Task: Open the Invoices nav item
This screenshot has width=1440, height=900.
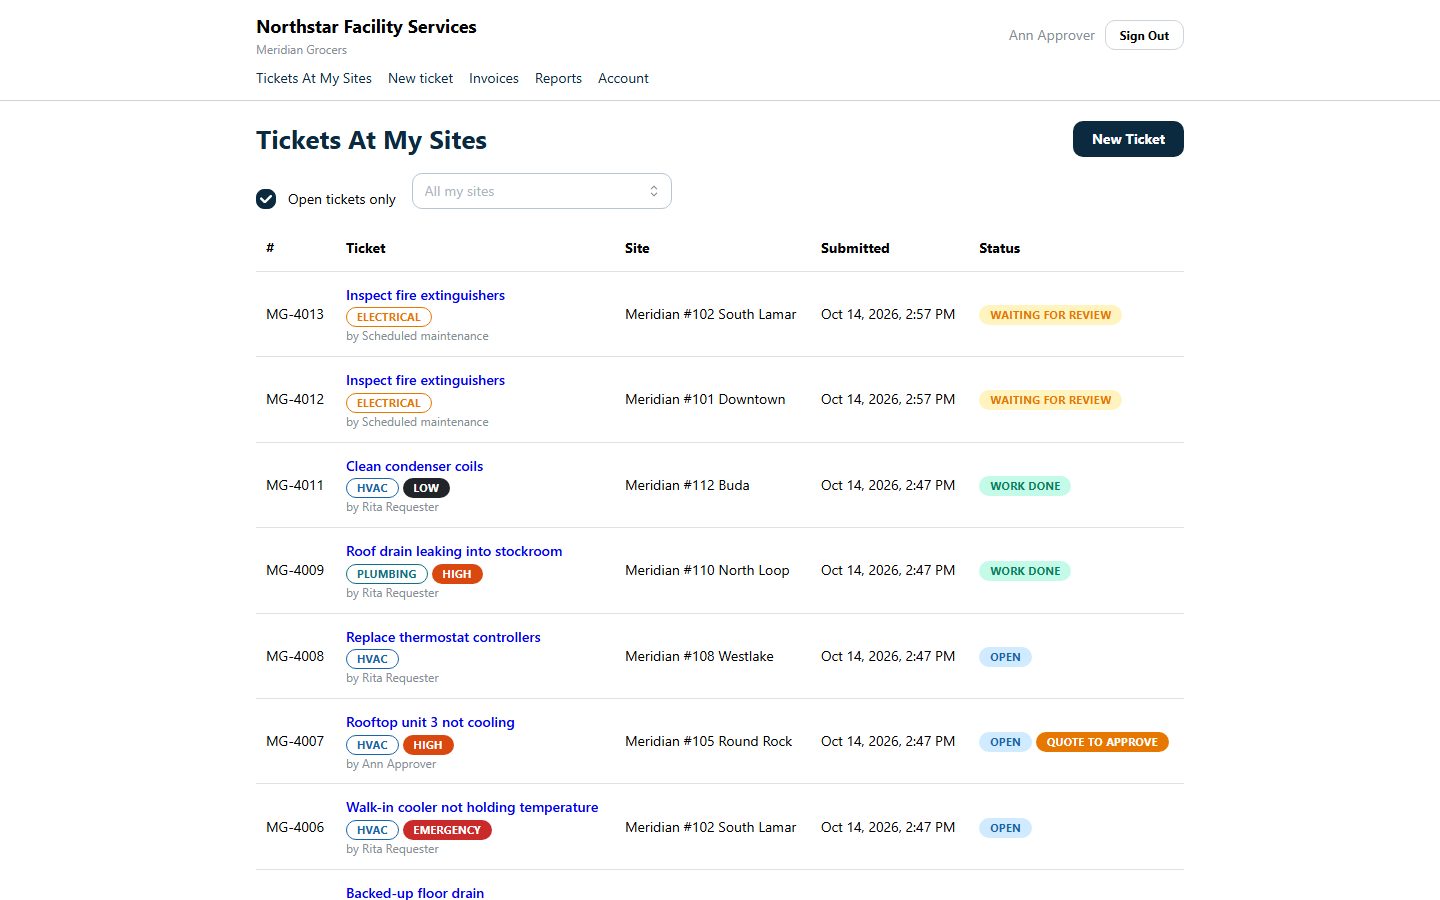Action: point(494,78)
